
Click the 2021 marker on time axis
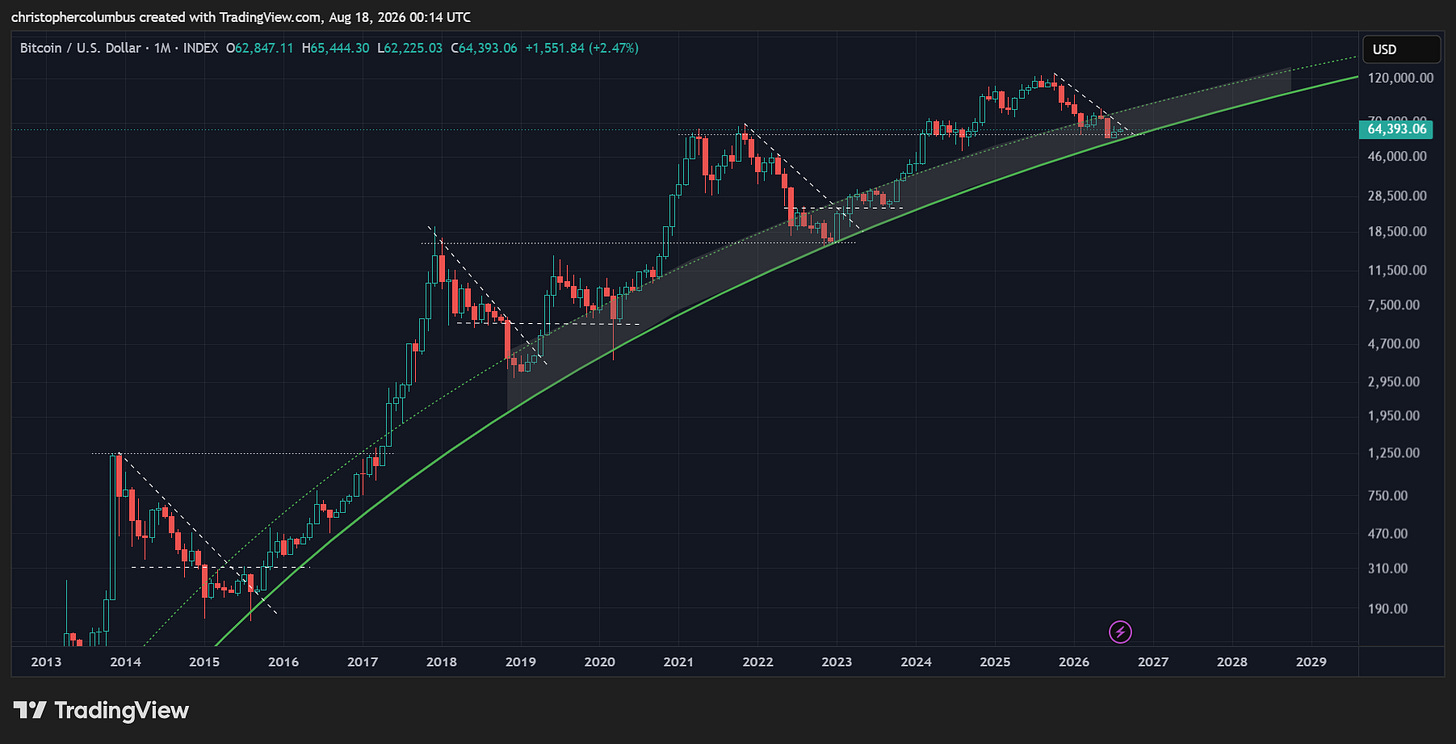678,662
